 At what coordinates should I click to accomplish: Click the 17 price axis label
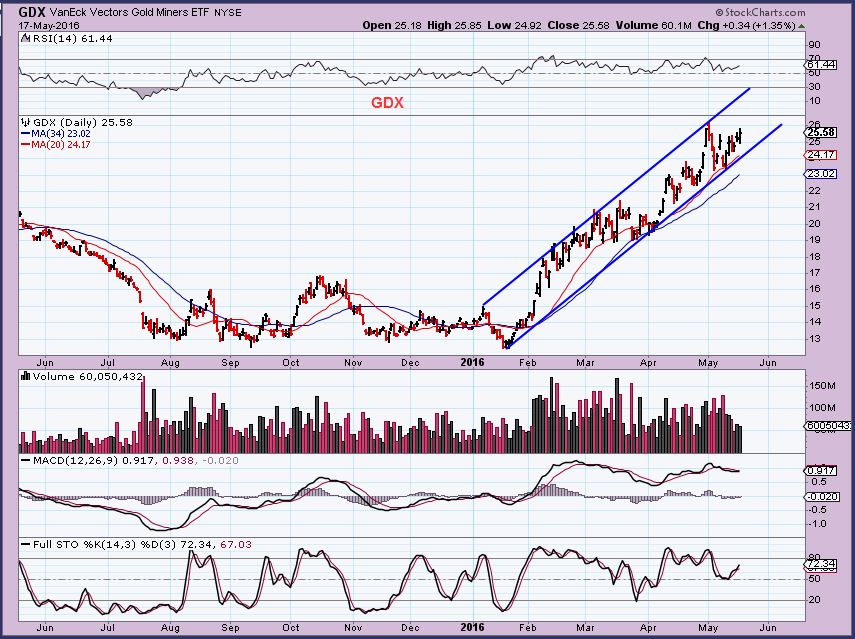click(816, 273)
